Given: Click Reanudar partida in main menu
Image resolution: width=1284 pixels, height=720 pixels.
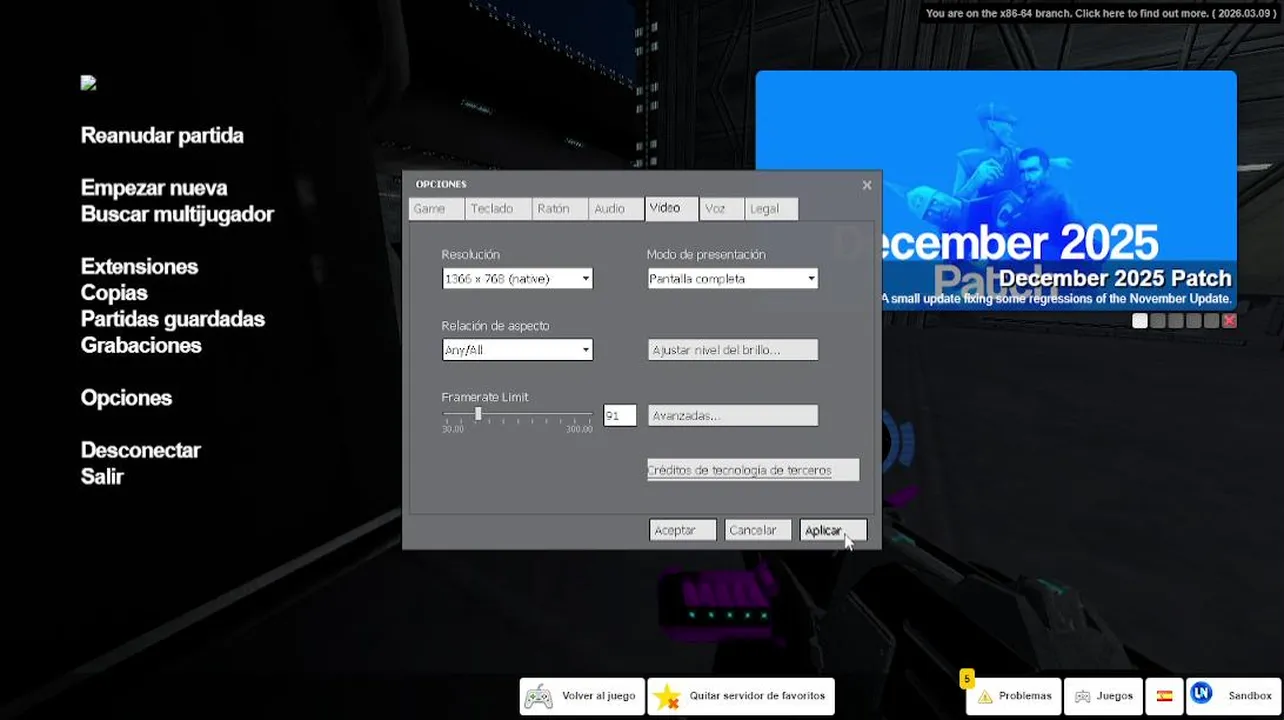Looking at the screenshot, I should pos(162,136).
